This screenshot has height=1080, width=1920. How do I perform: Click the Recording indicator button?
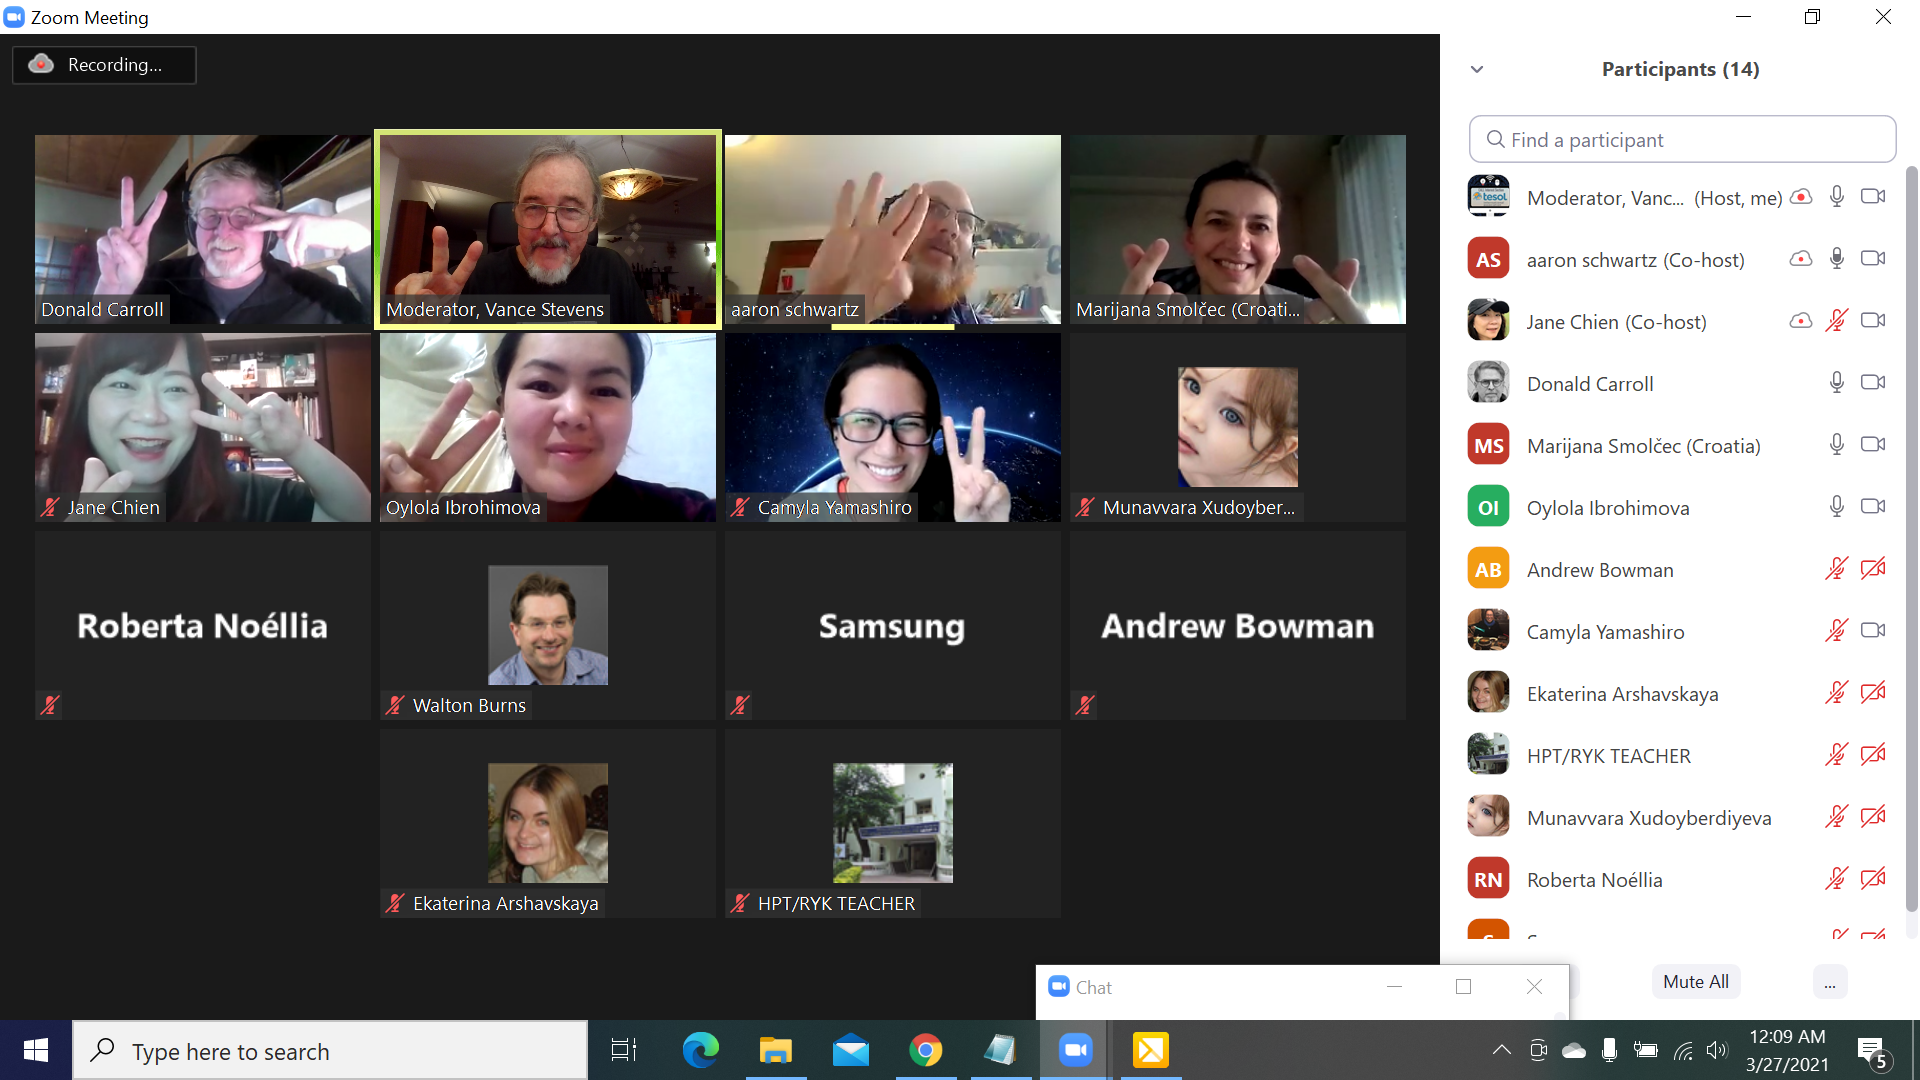104,65
